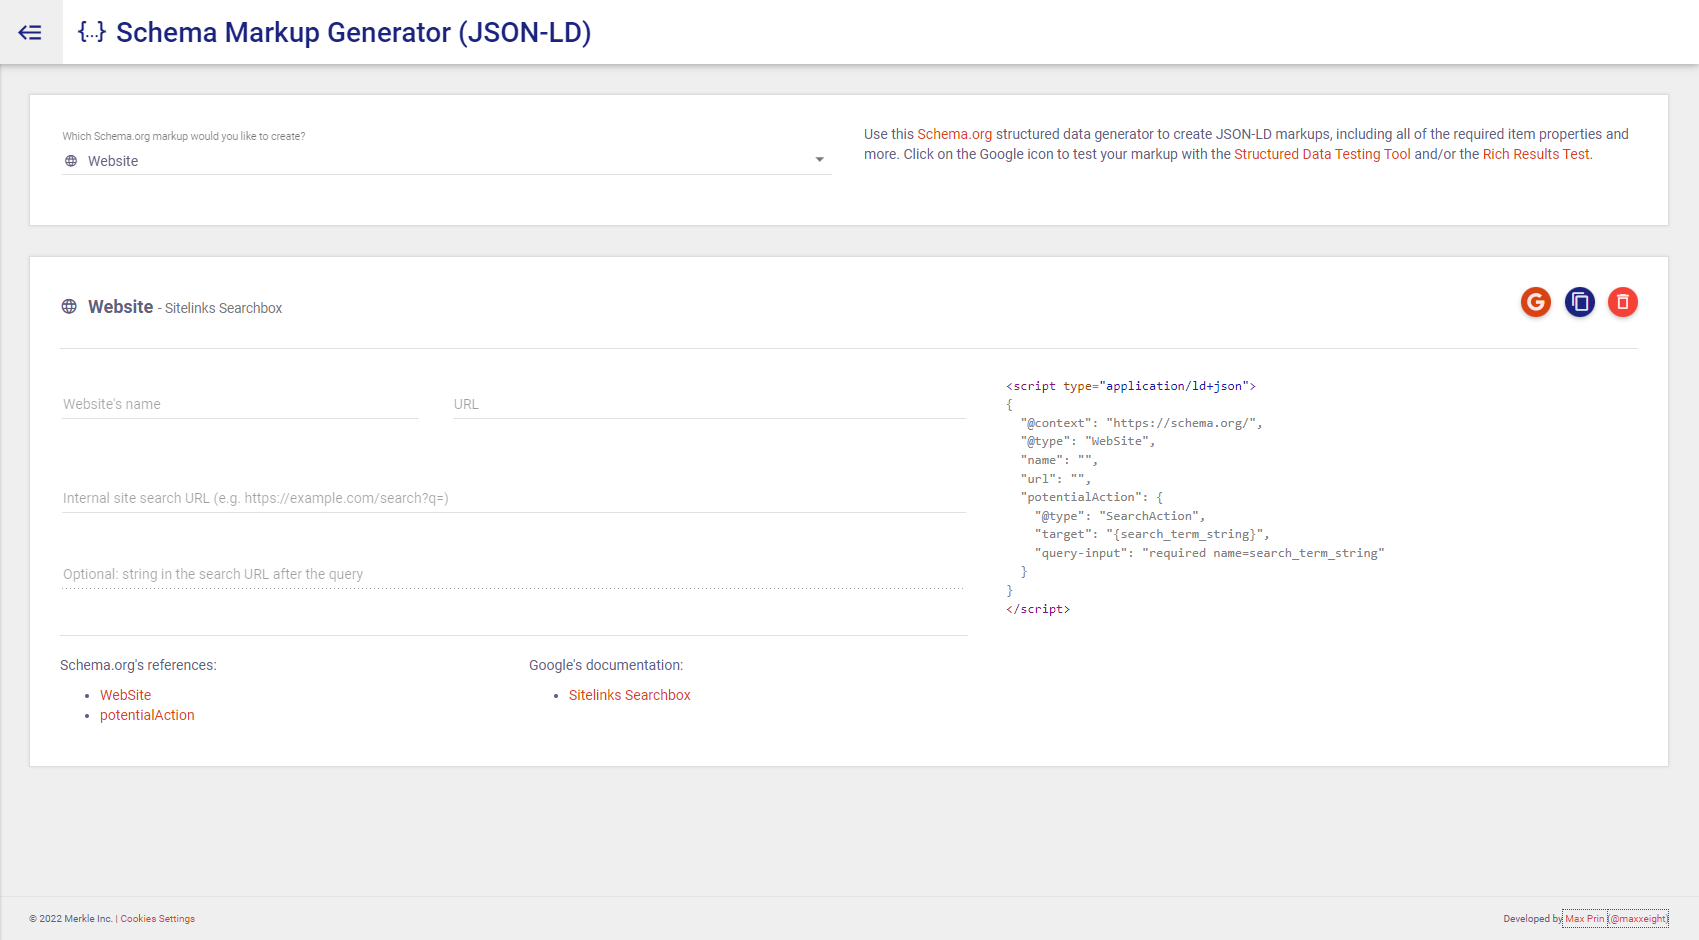Click the "potentialAction" code line
The height and width of the screenshot is (940, 1699).
point(1092,497)
